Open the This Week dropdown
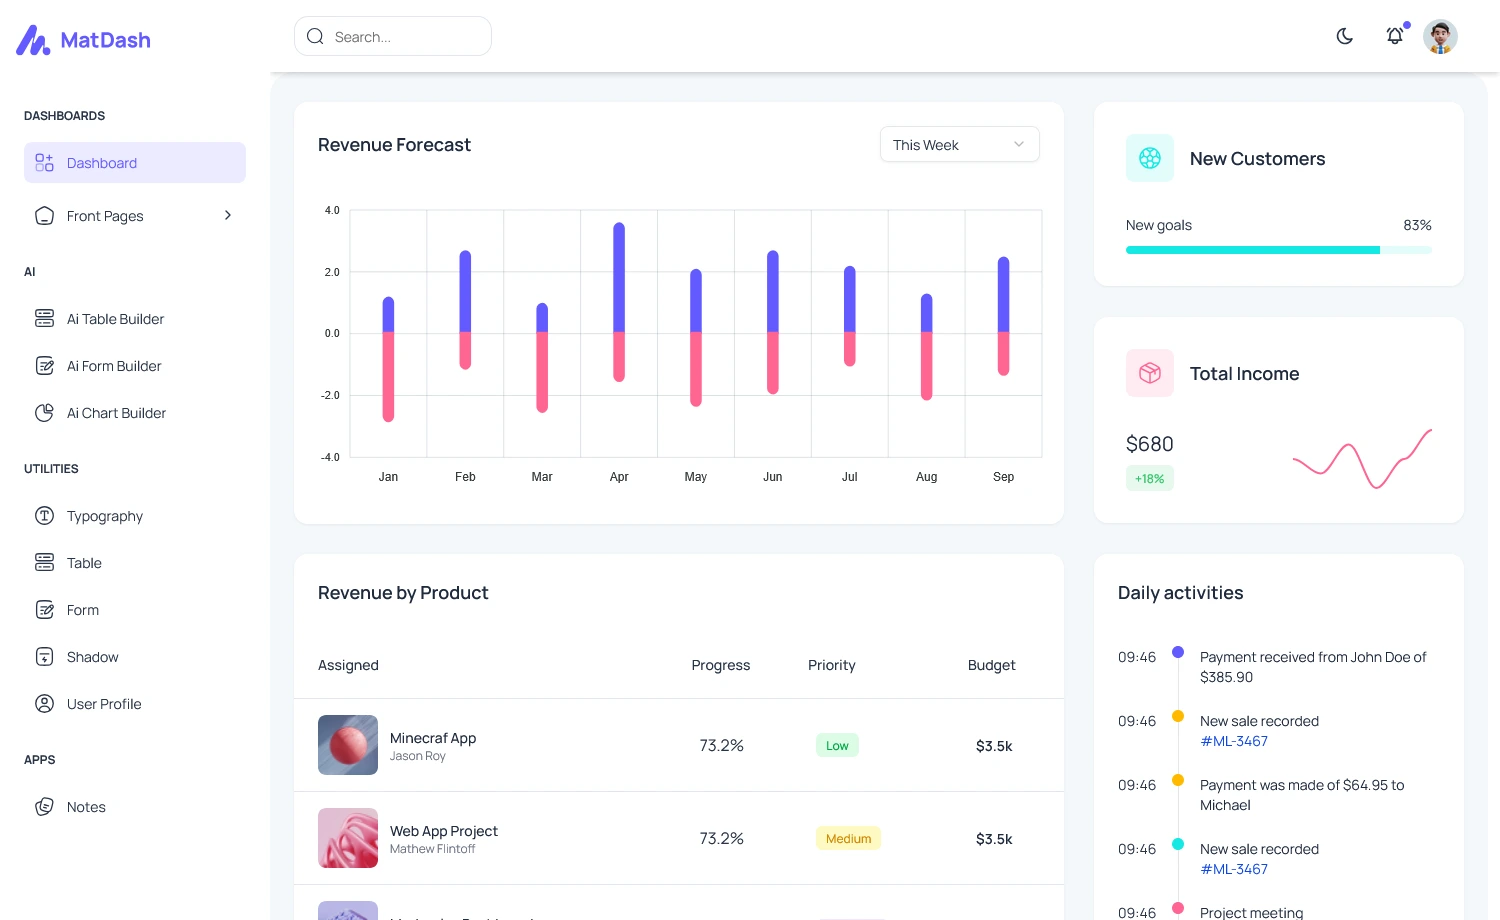Viewport: 1500px width, 920px height. click(x=958, y=144)
